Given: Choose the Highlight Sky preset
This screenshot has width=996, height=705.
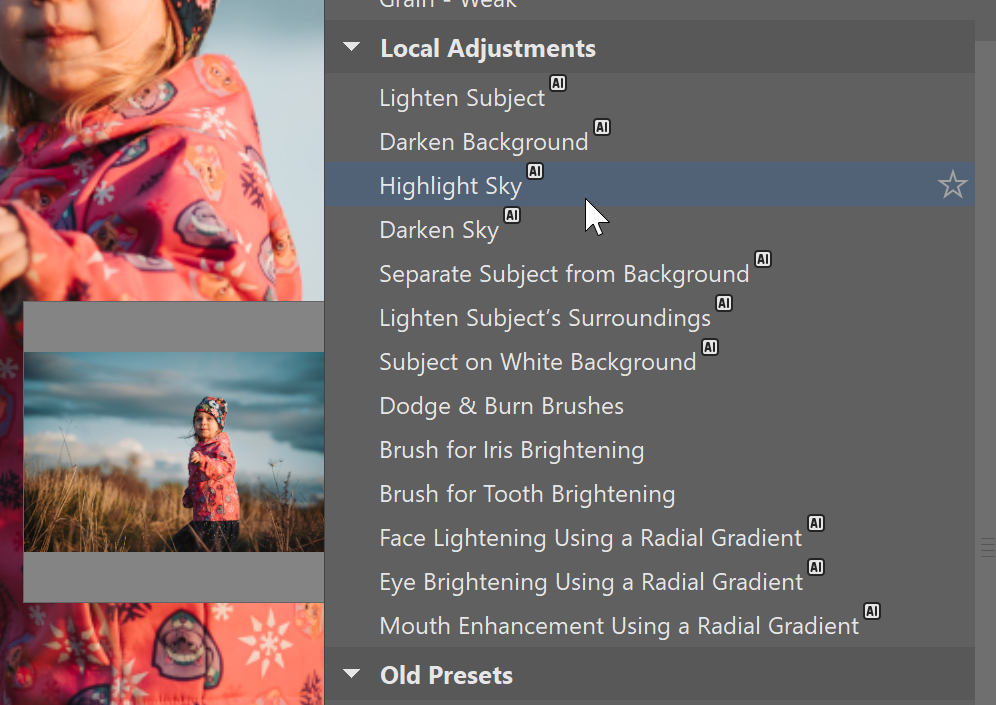Looking at the screenshot, I should point(450,186).
